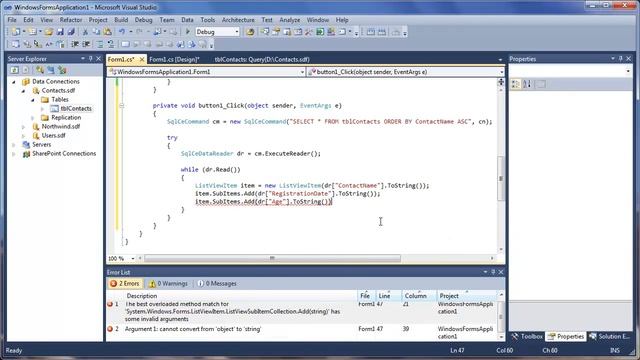Open the Solution Explorer bottom tab

tap(610, 336)
